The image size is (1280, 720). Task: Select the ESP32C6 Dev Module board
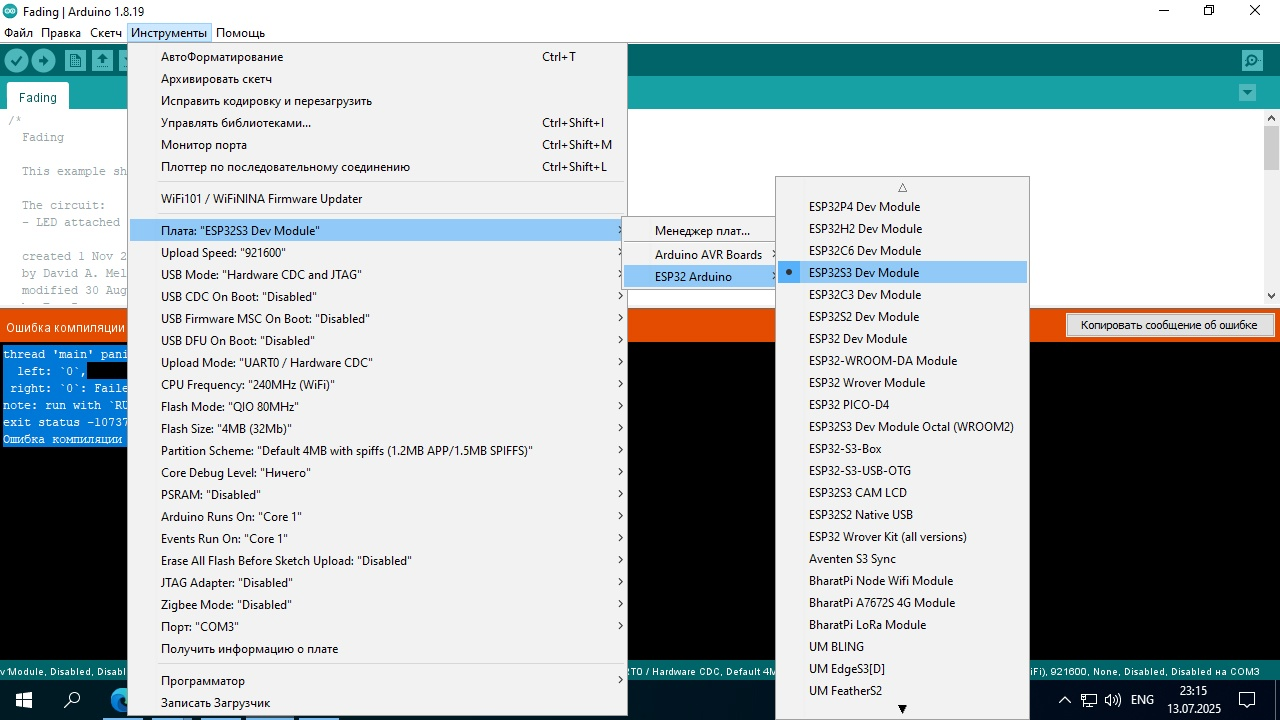[902, 251]
